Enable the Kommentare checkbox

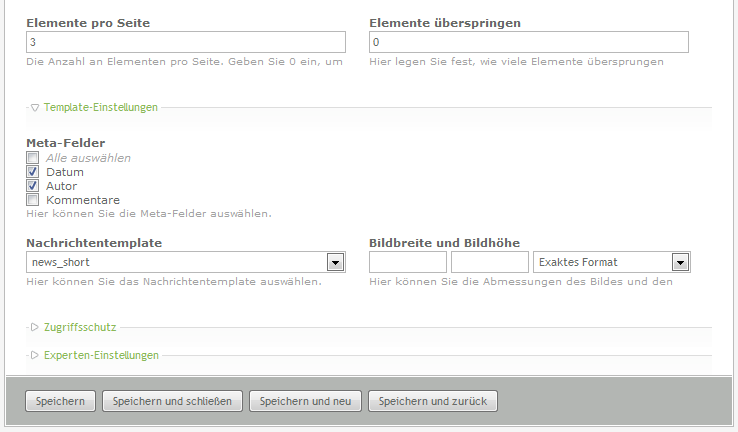33,200
